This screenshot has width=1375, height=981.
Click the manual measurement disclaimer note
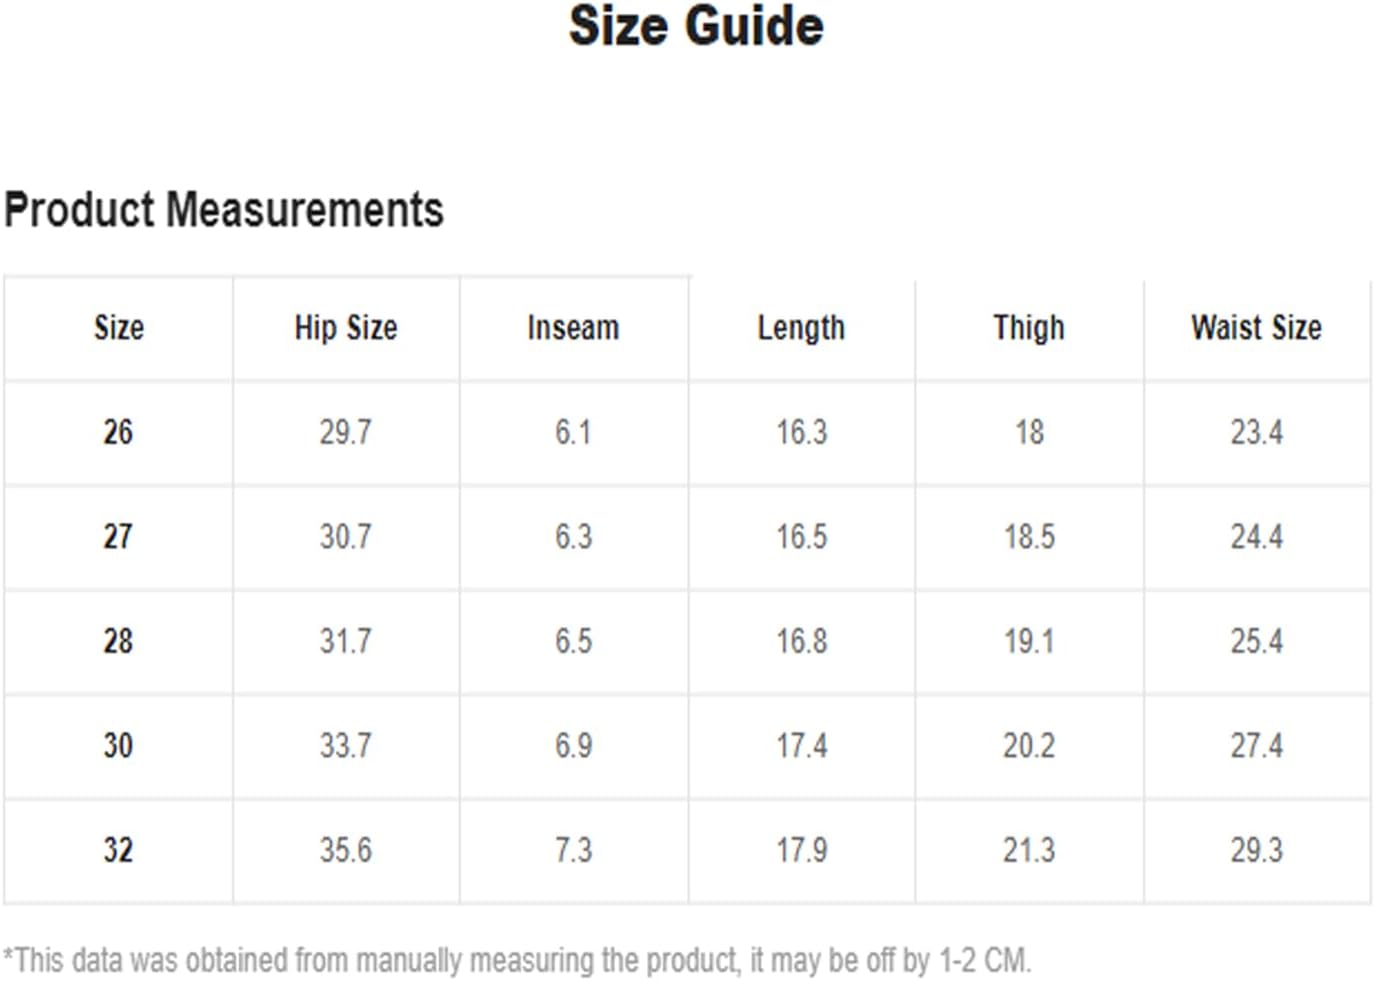[x=517, y=960]
